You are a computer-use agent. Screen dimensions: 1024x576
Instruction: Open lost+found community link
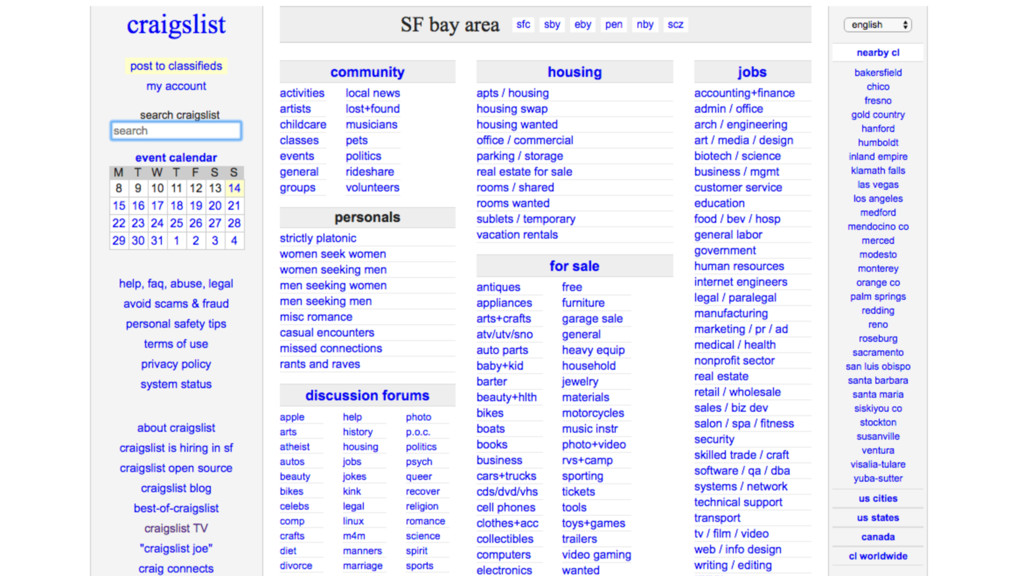coord(373,108)
